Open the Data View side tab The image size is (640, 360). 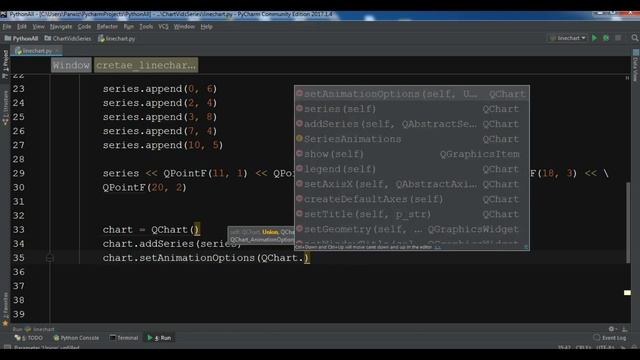(x=636, y=65)
